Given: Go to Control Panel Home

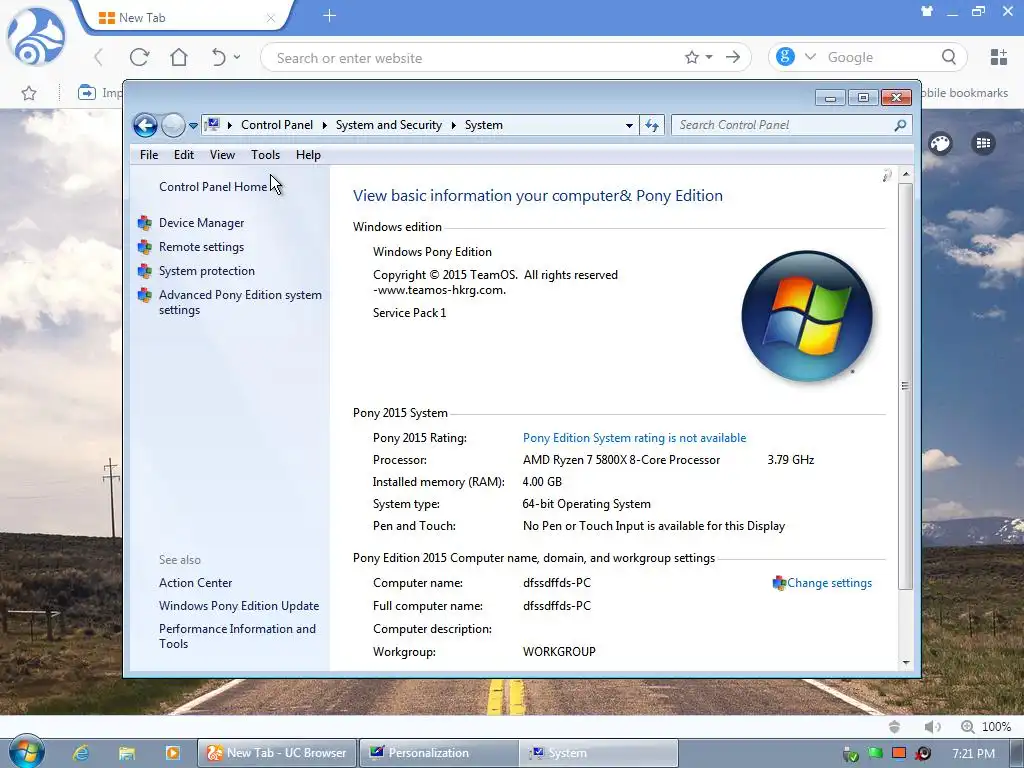Looking at the screenshot, I should (x=213, y=187).
